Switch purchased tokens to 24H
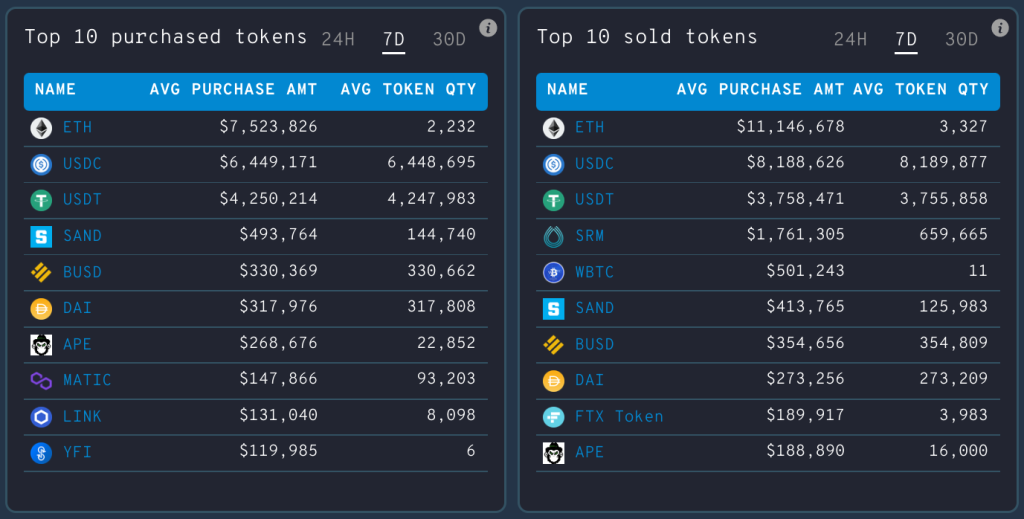This screenshot has height=519, width=1024. 338,40
